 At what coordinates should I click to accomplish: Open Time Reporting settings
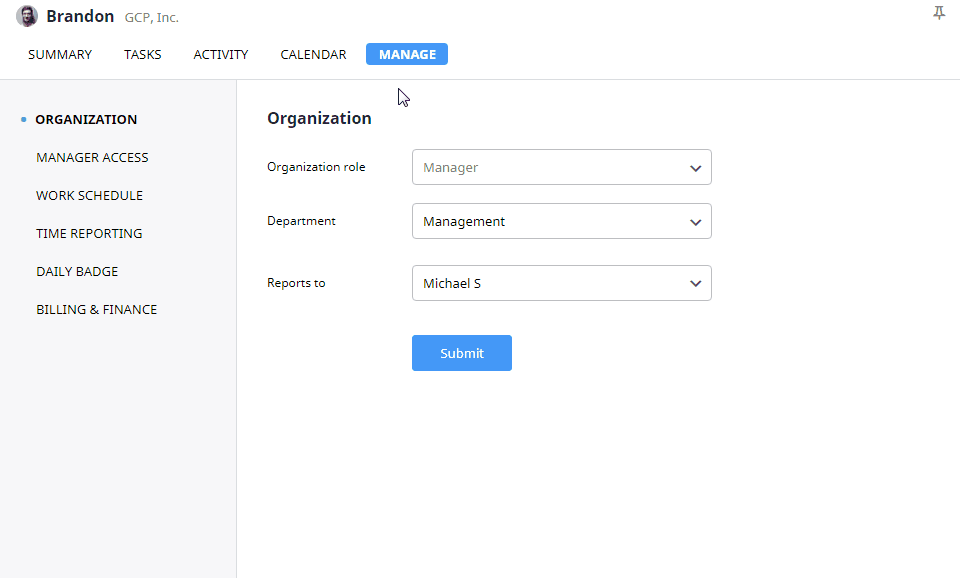pyautogui.click(x=89, y=234)
